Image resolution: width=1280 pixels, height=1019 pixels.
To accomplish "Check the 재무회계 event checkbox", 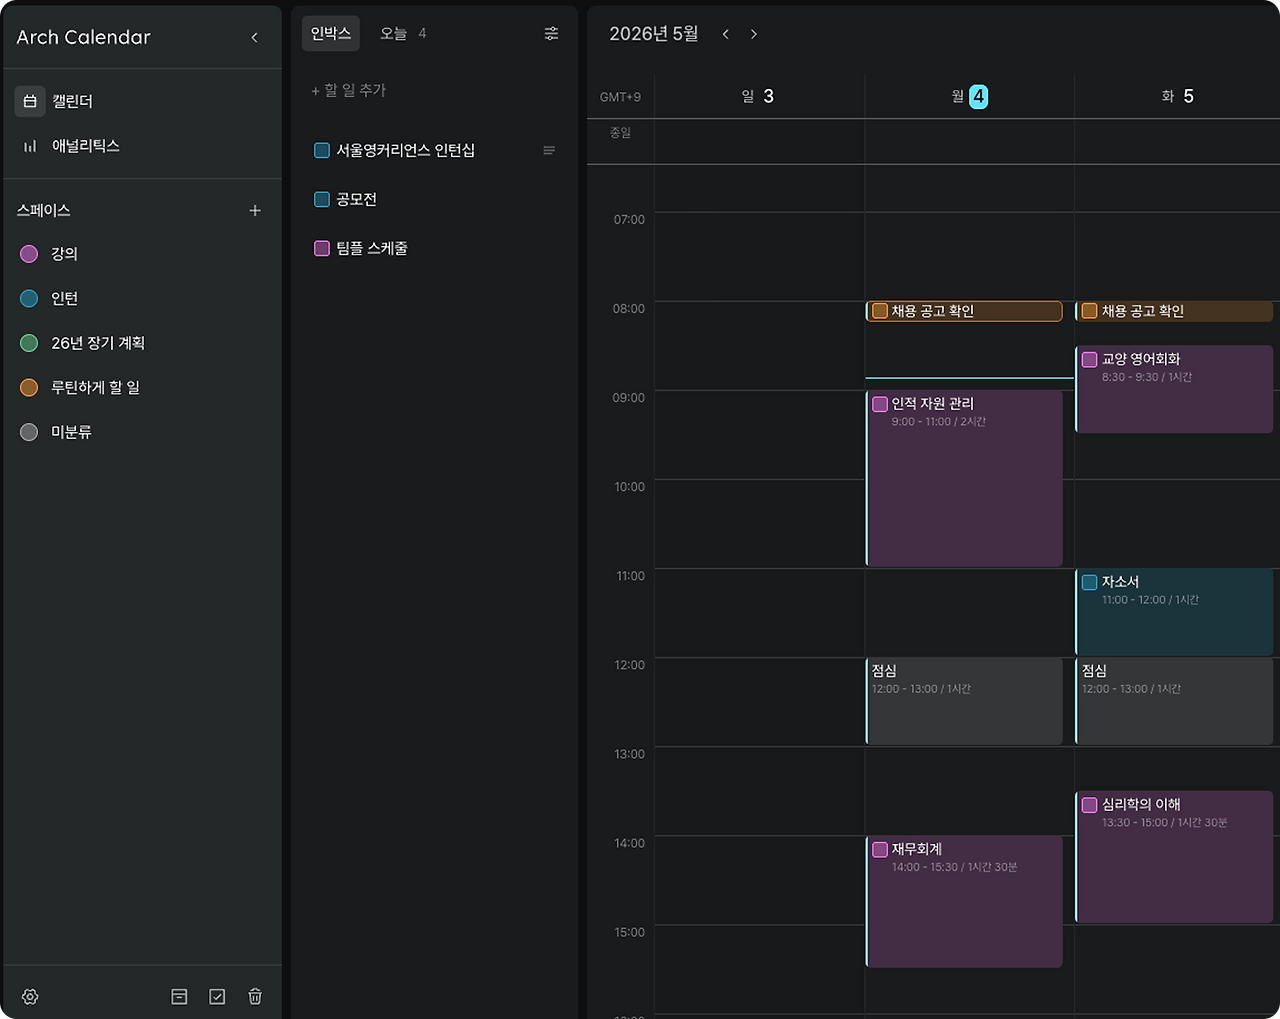I will 880,849.
